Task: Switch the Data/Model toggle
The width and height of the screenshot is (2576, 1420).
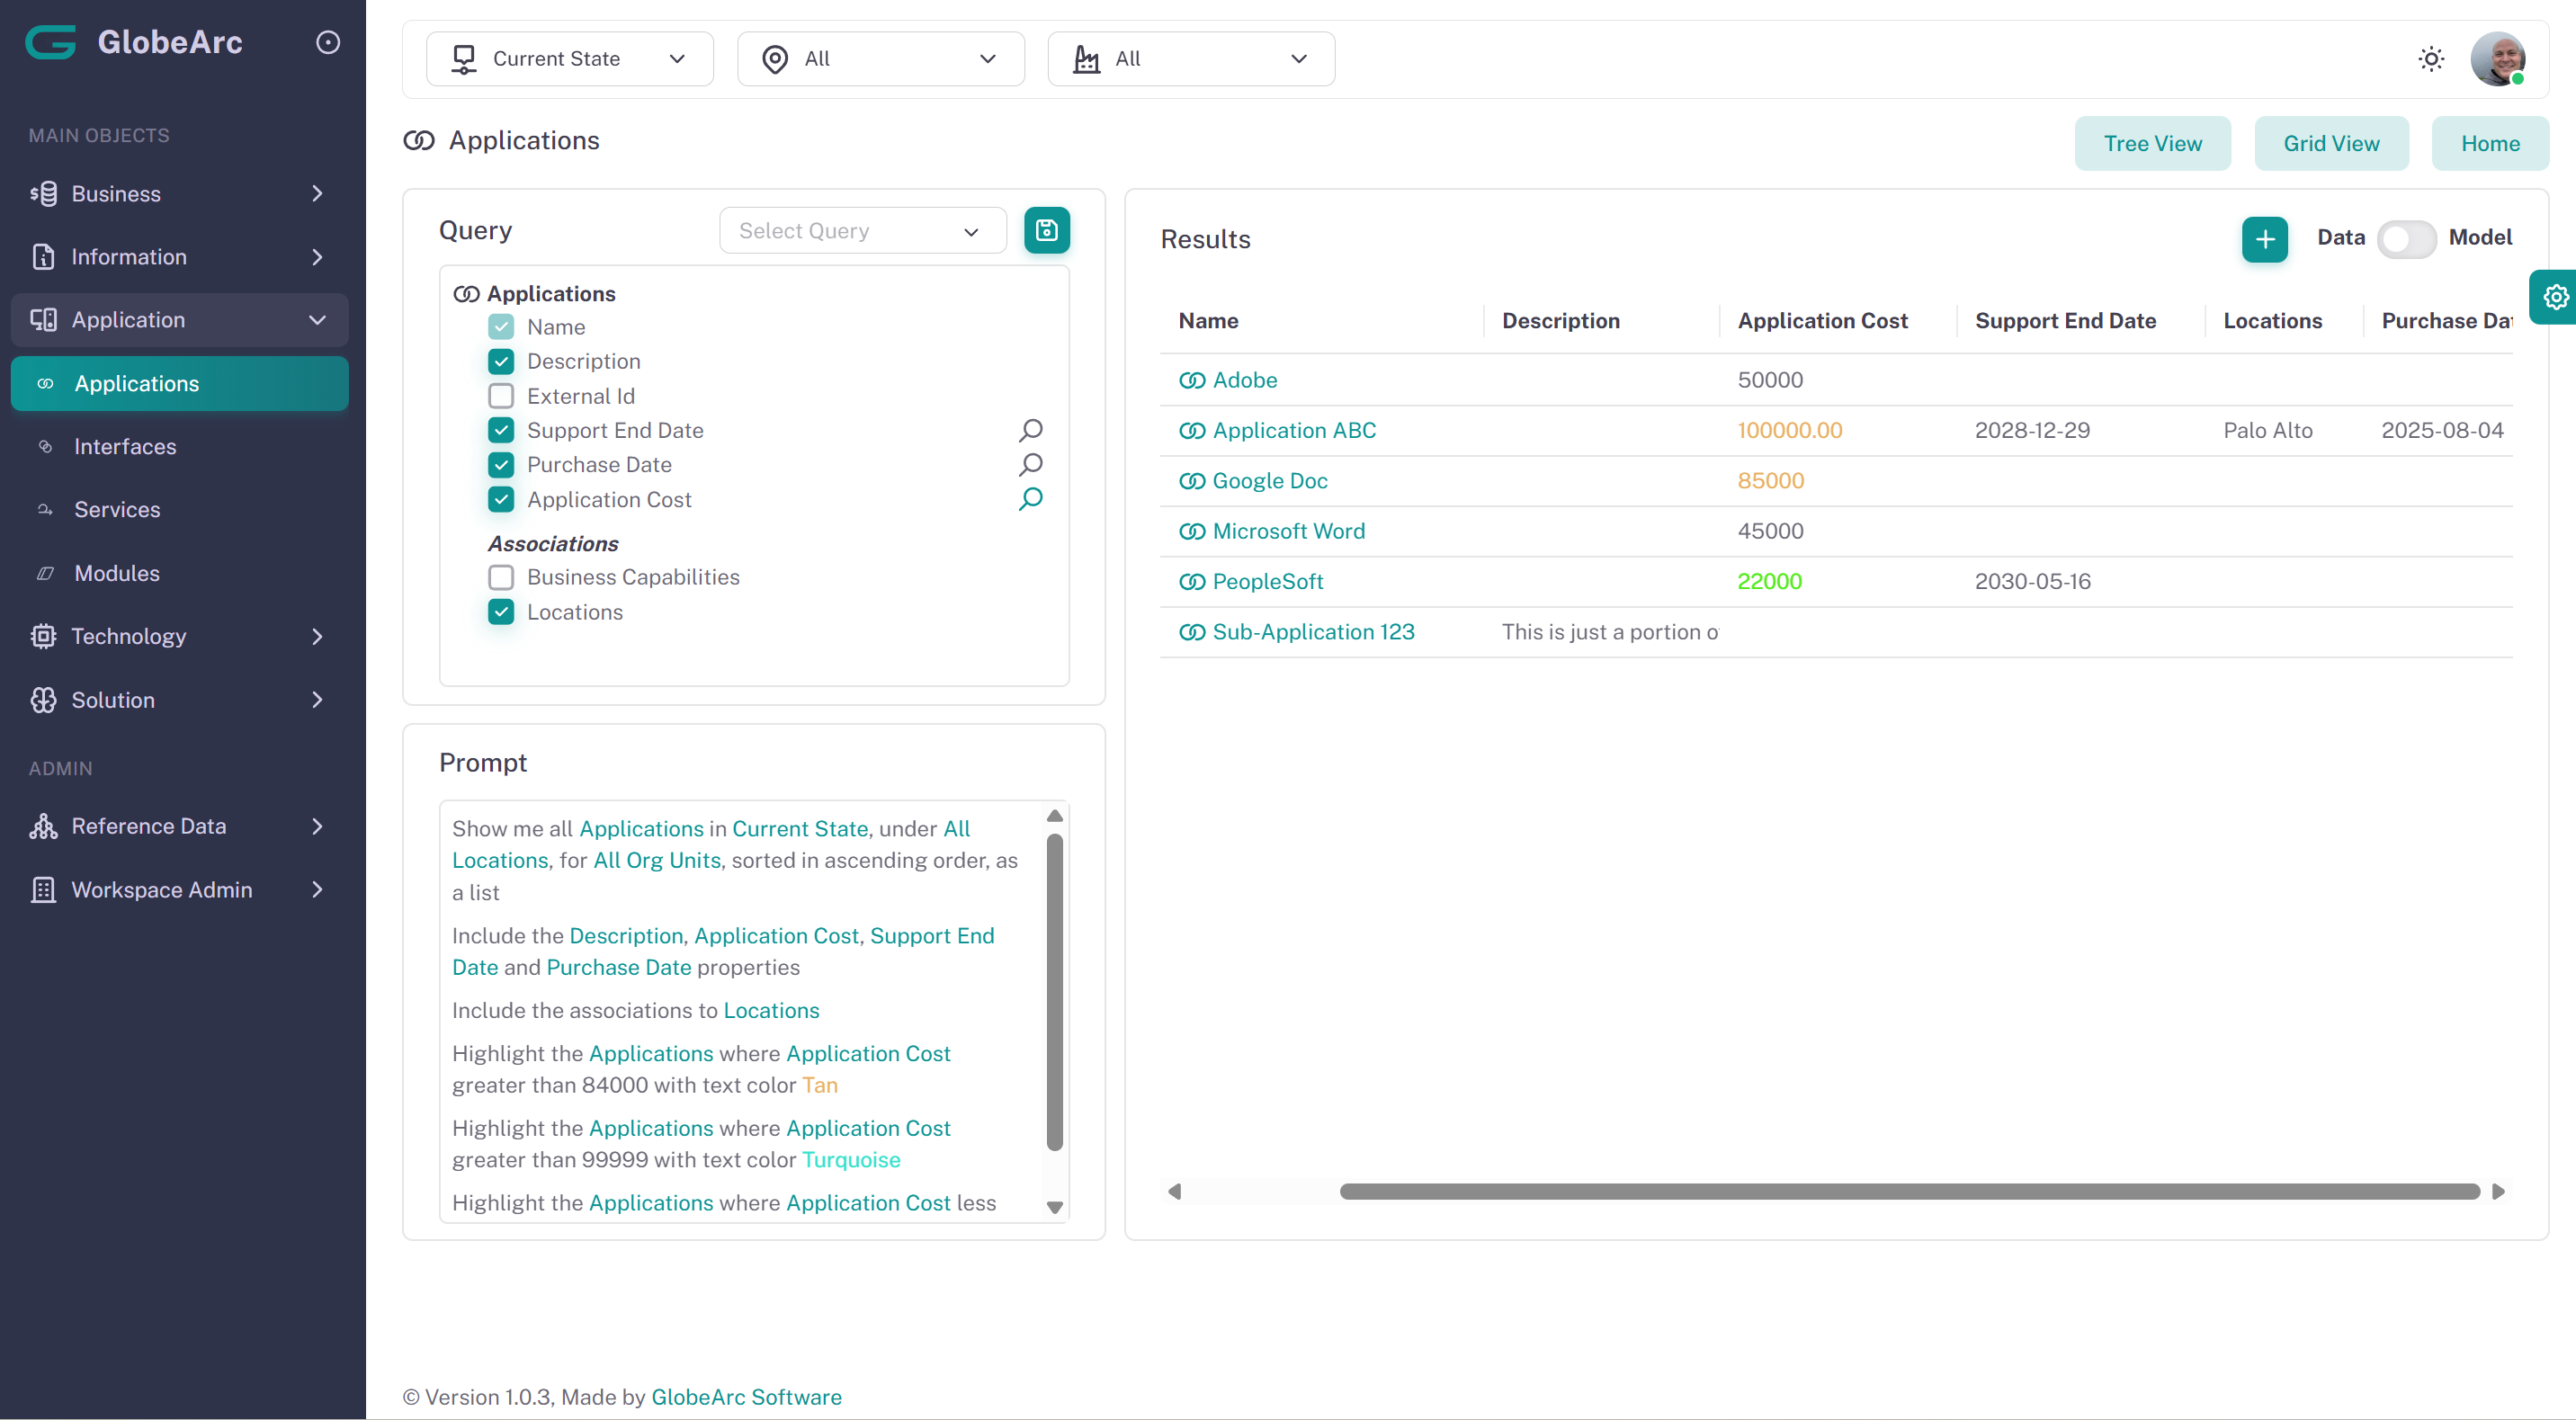Action: (x=2406, y=239)
